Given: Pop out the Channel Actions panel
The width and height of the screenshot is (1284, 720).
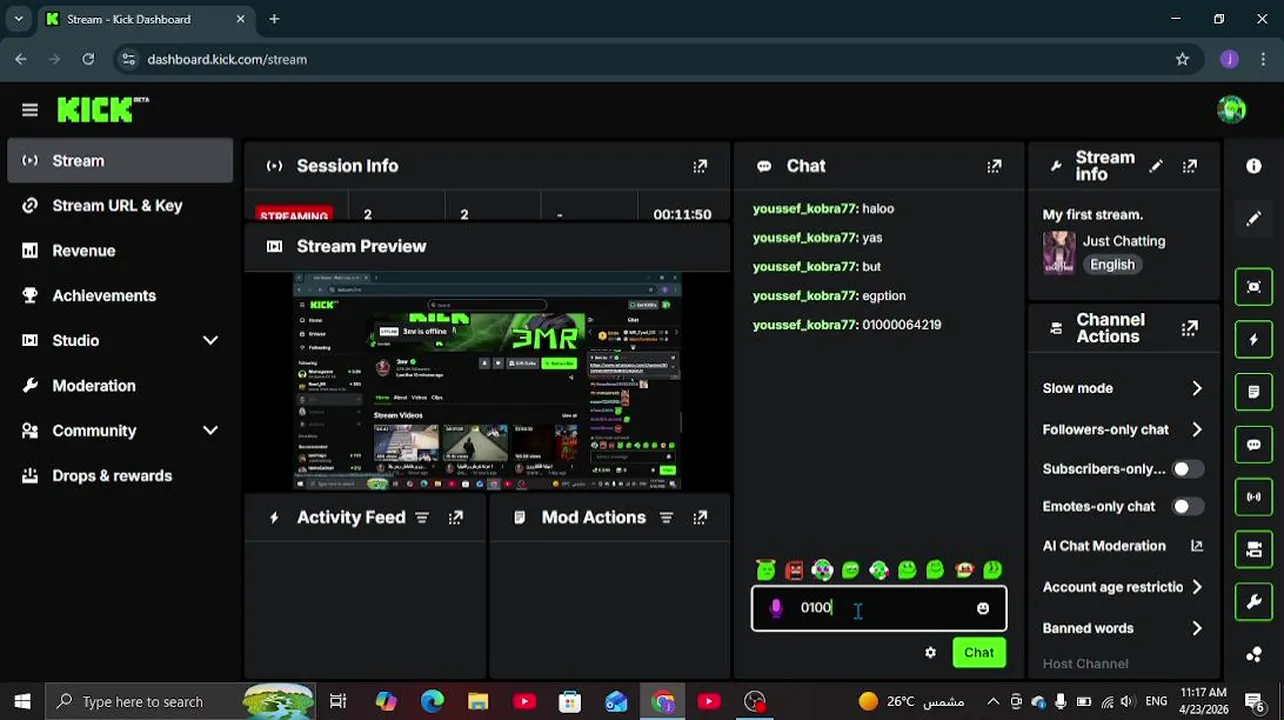Looking at the screenshot, I should [x=1190, y=328].
